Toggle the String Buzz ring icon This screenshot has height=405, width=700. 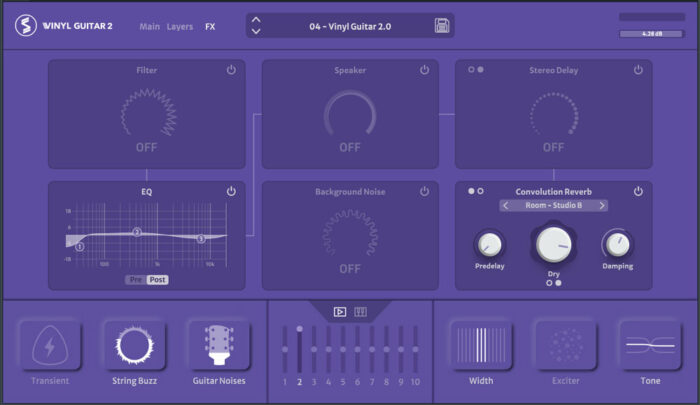click(x=134, y=345)
